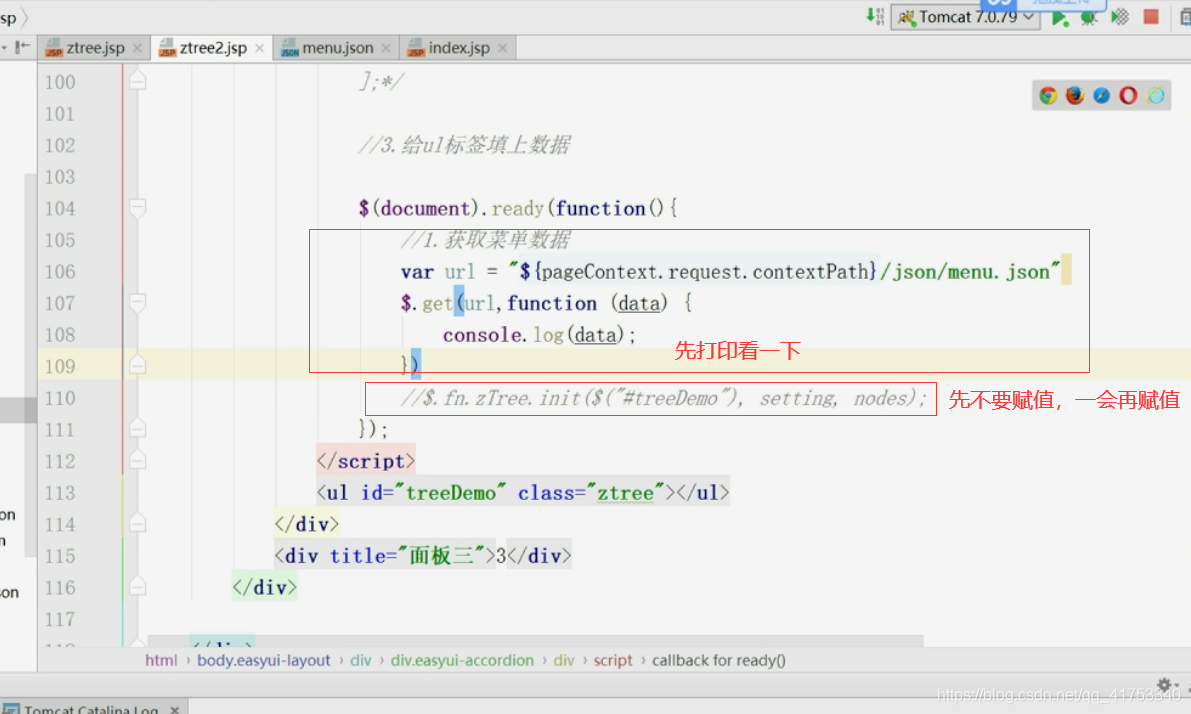Click the comment '//3.给ul标签填上数据'
Image resolution: width=1191 pixels, height=714 pixels.
pyautogui.click(x=464, y=144)
